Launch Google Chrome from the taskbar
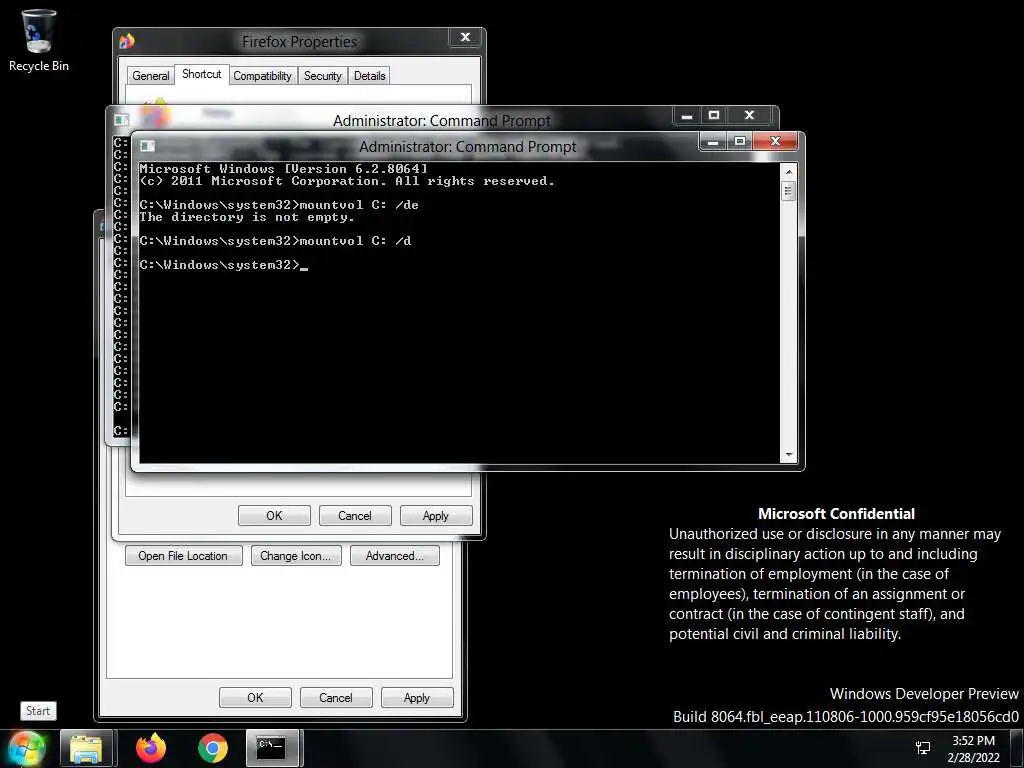 point(213,748)
